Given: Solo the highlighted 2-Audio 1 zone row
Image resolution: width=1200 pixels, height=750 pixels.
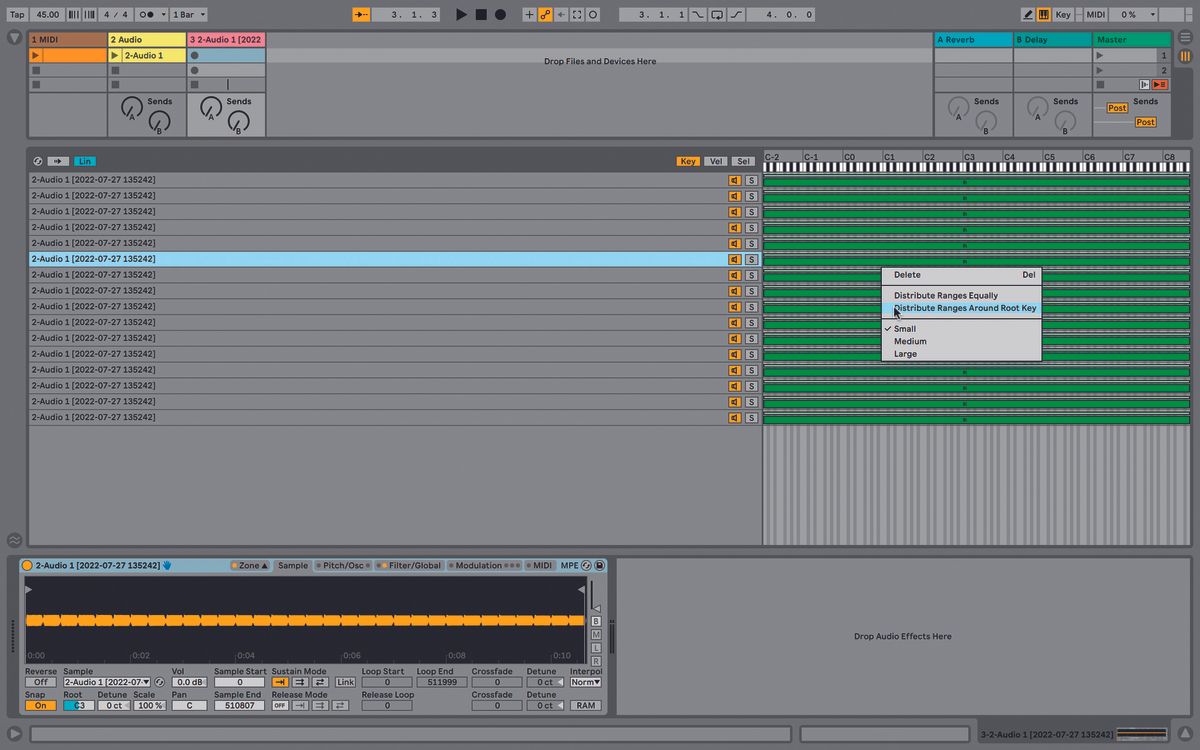Looking at the screenshot, I should click(x=752, y=258).
